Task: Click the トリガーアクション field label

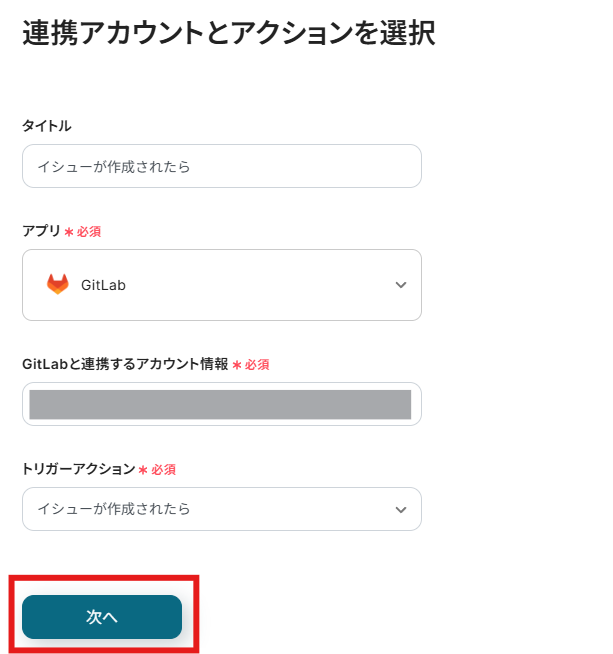Action: tap(78, 468)
